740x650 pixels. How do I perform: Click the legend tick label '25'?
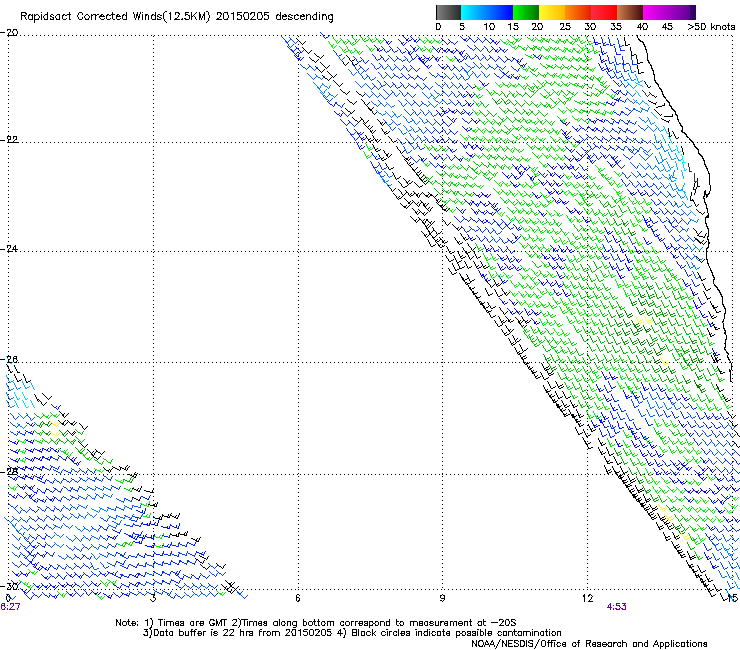565,27
